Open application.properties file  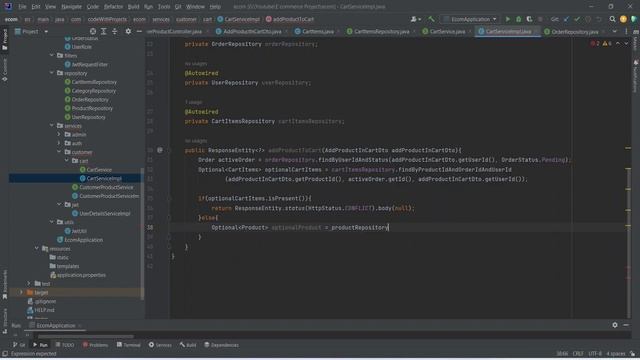(x=81, y=275)
